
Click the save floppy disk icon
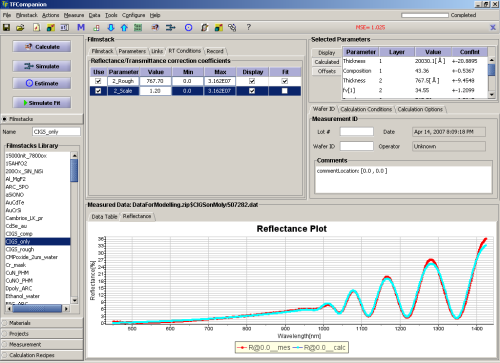pyautogui.click(x=6, y=28)
